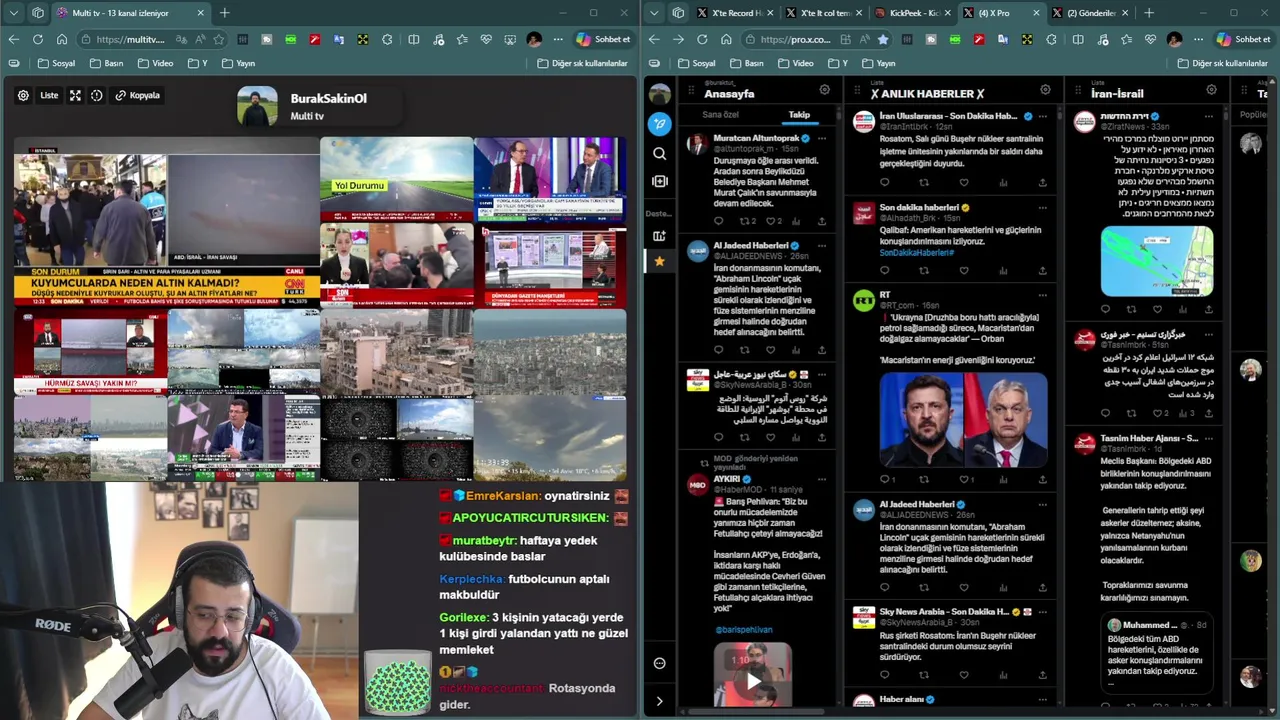Open ANLIK HABERLER column settings gear
1280x720 pixels.
pos(1045,89)
